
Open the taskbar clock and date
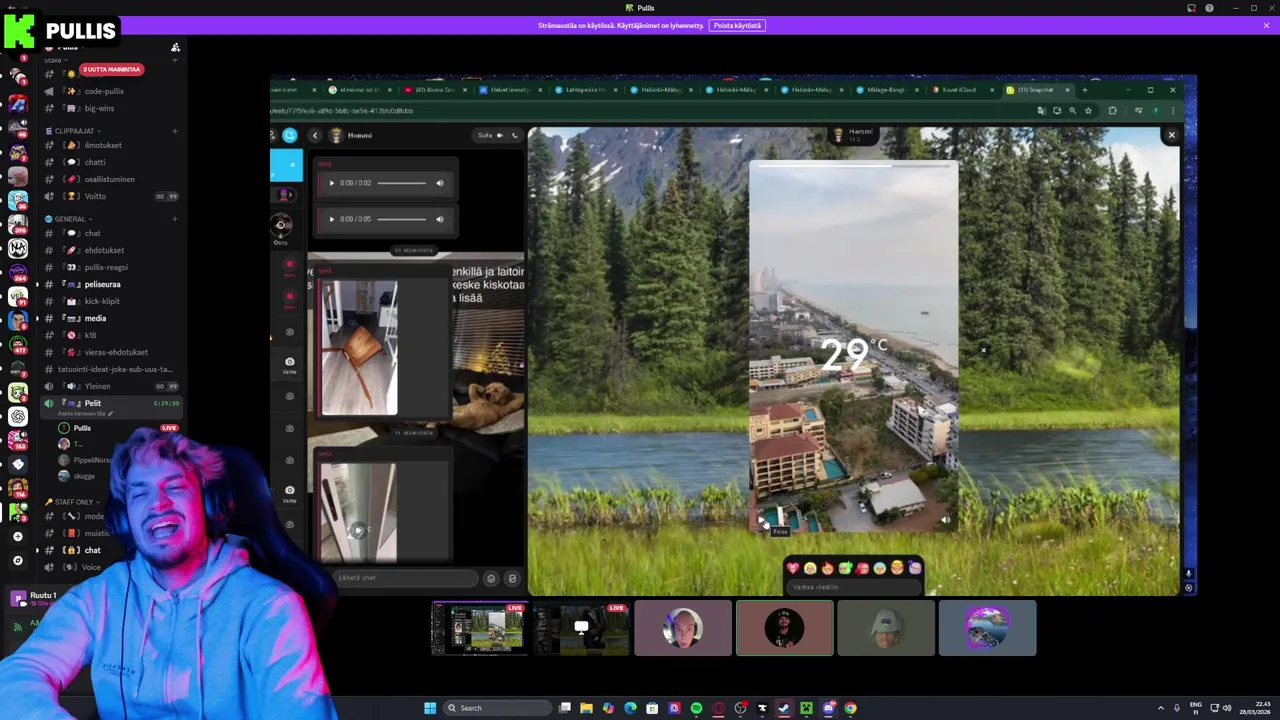click(1254, 708)
